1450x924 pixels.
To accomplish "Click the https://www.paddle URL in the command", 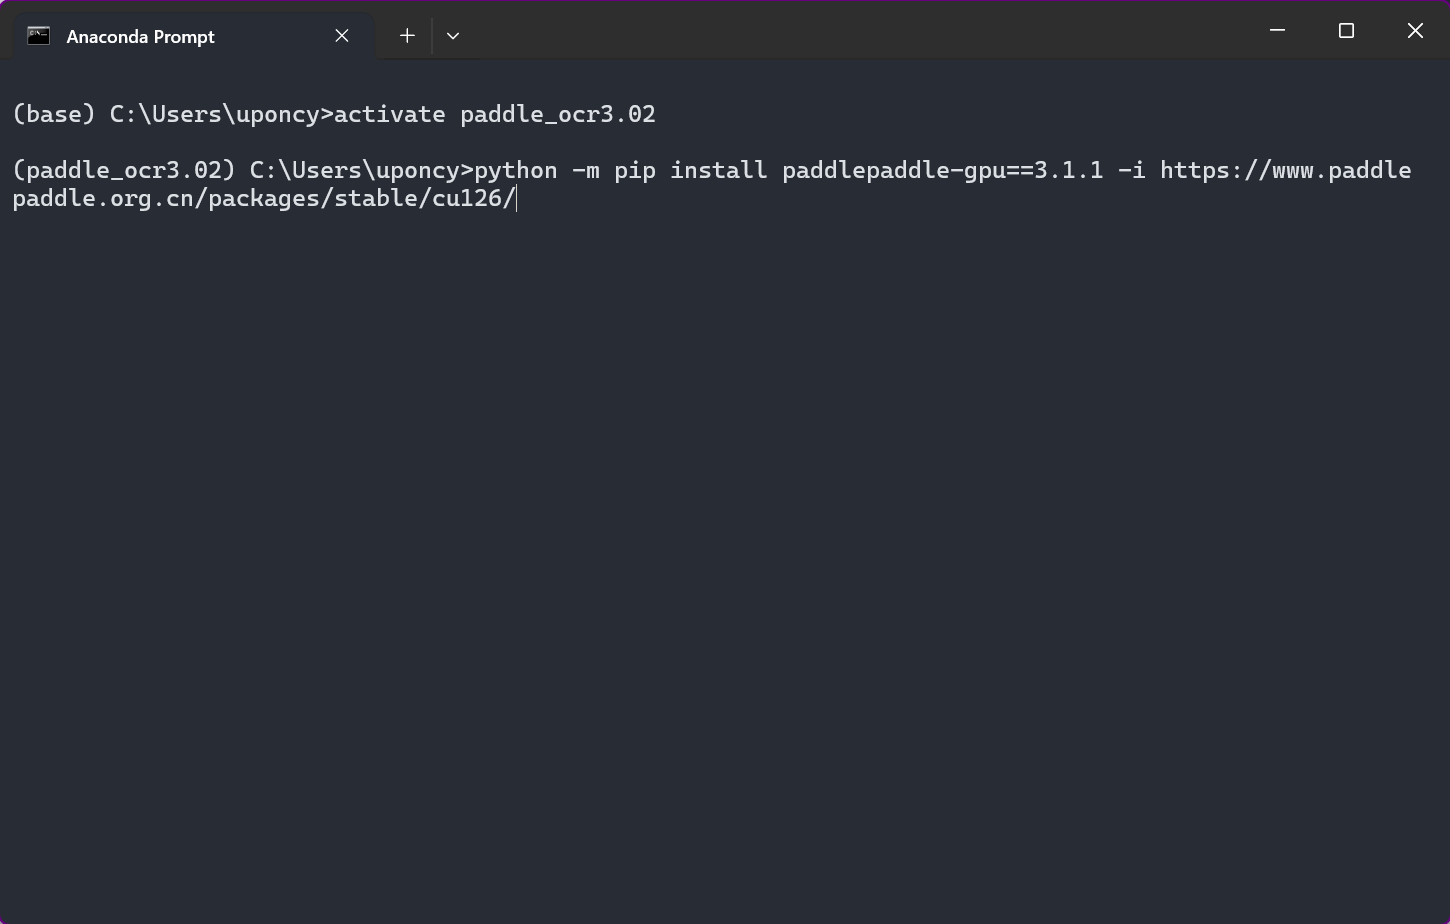I will tap(1285, 171).
